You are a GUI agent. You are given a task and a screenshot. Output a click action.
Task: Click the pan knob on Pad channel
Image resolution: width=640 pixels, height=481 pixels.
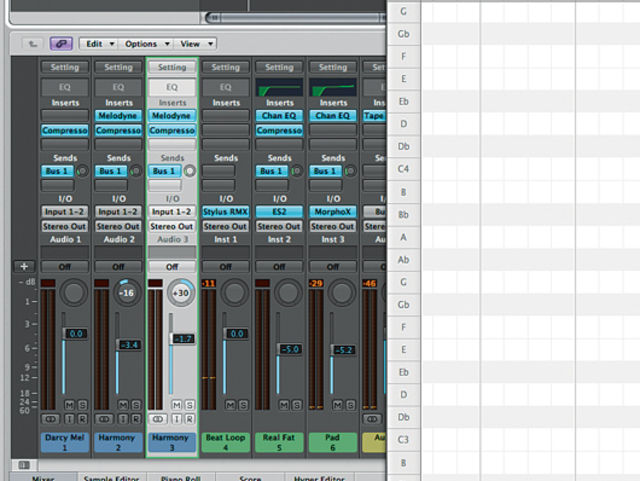click(x=342, y=293)
